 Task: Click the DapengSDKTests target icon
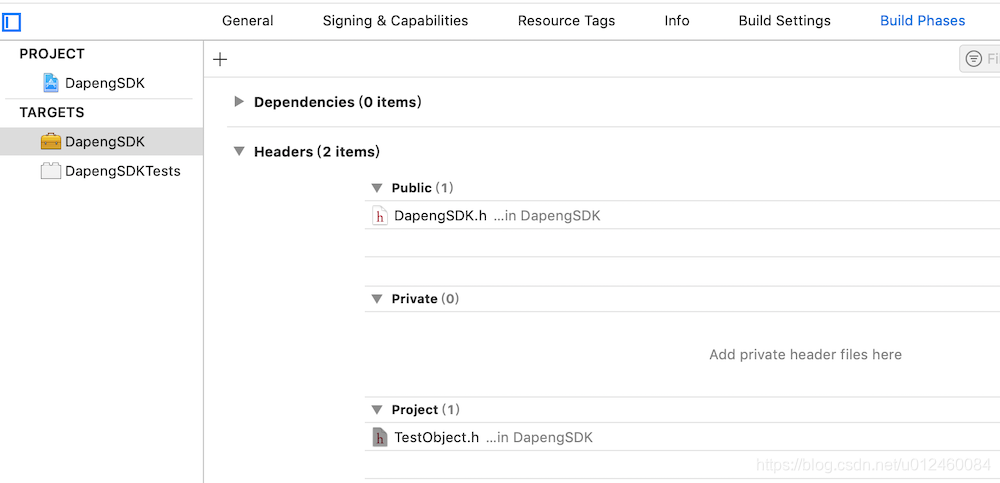pos(51,171)
